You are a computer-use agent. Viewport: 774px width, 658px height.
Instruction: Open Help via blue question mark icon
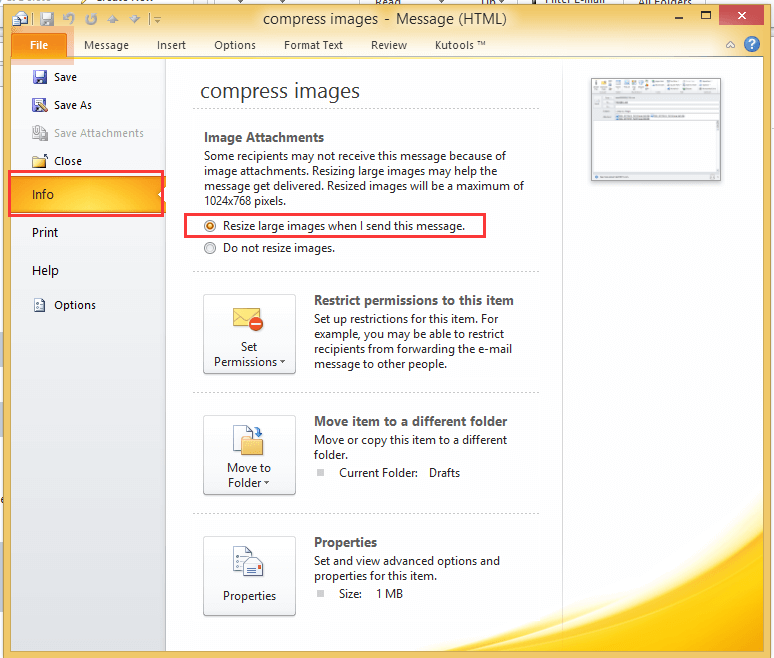coord(751,44)
